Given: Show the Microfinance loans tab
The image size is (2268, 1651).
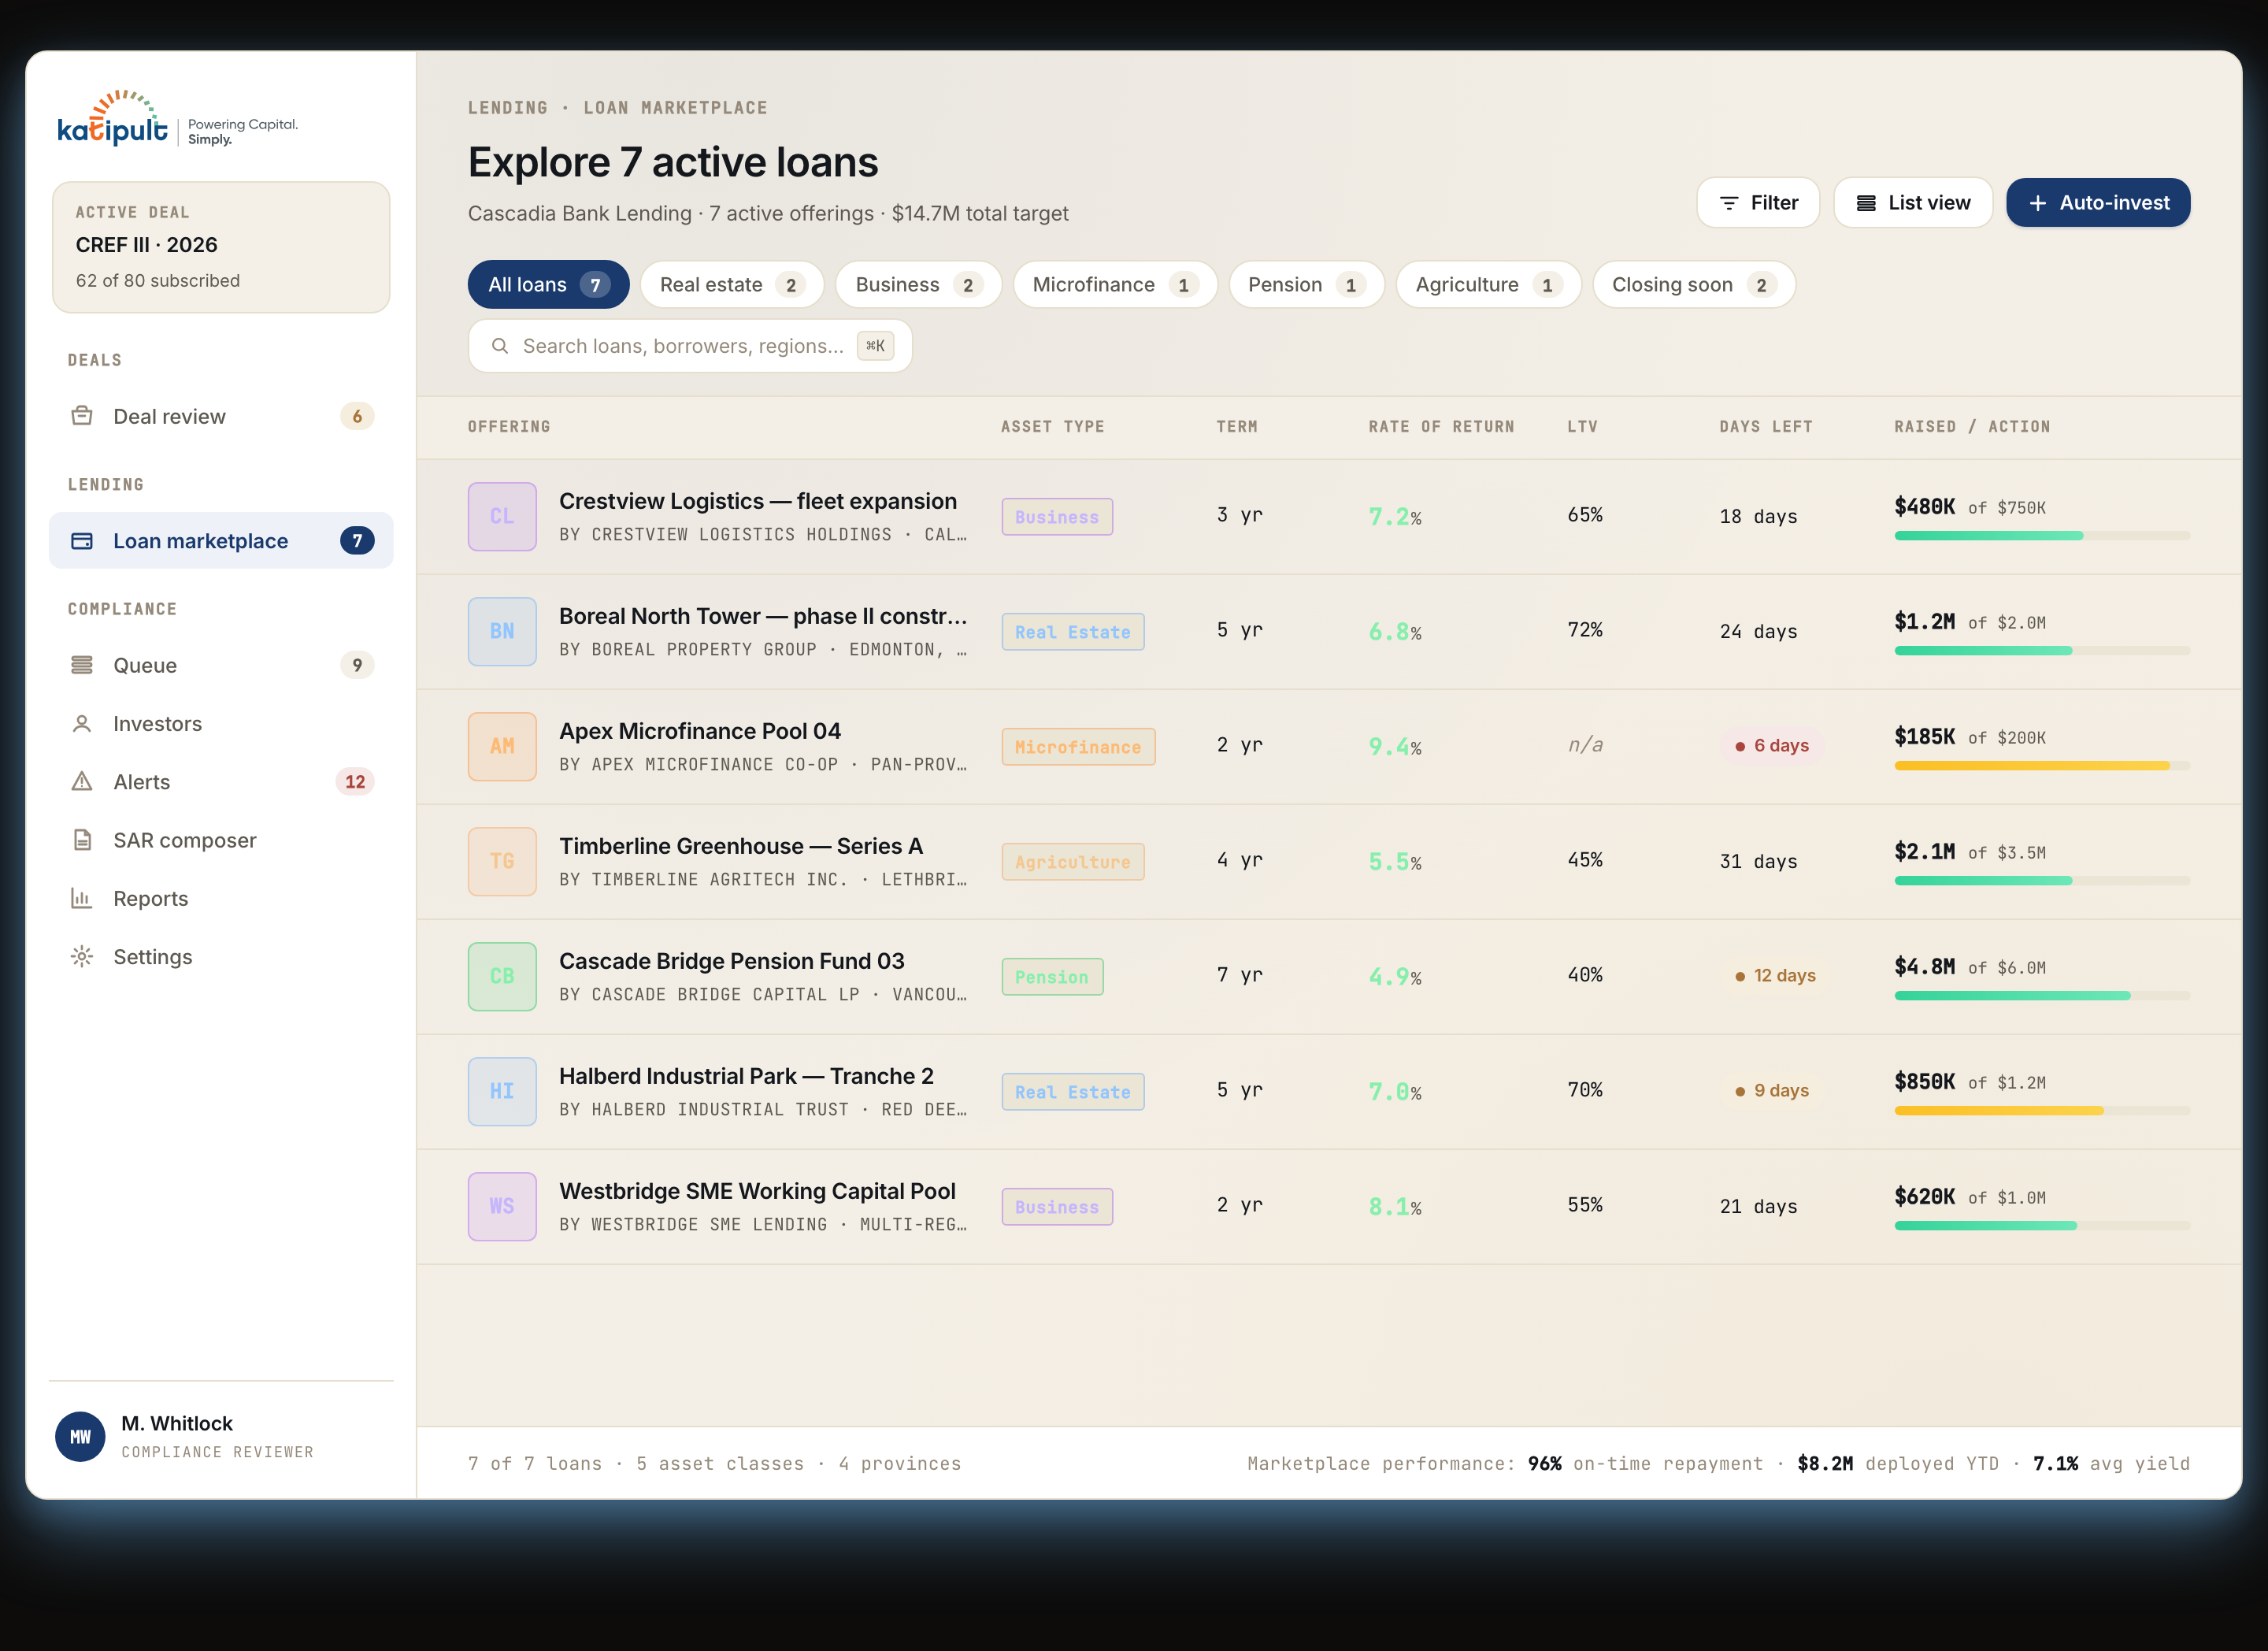Looking at the screenshot, I should pos(1115,285).
